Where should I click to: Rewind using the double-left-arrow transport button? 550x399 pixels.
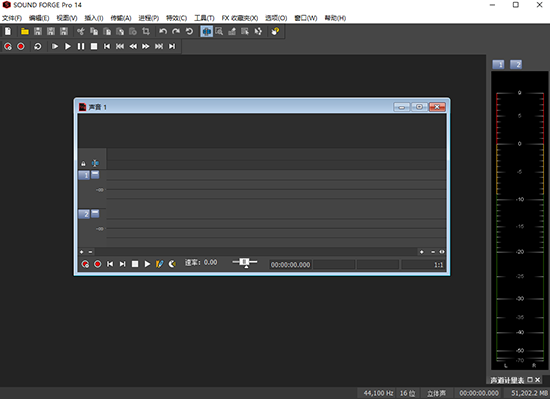(x=133, y=46)
